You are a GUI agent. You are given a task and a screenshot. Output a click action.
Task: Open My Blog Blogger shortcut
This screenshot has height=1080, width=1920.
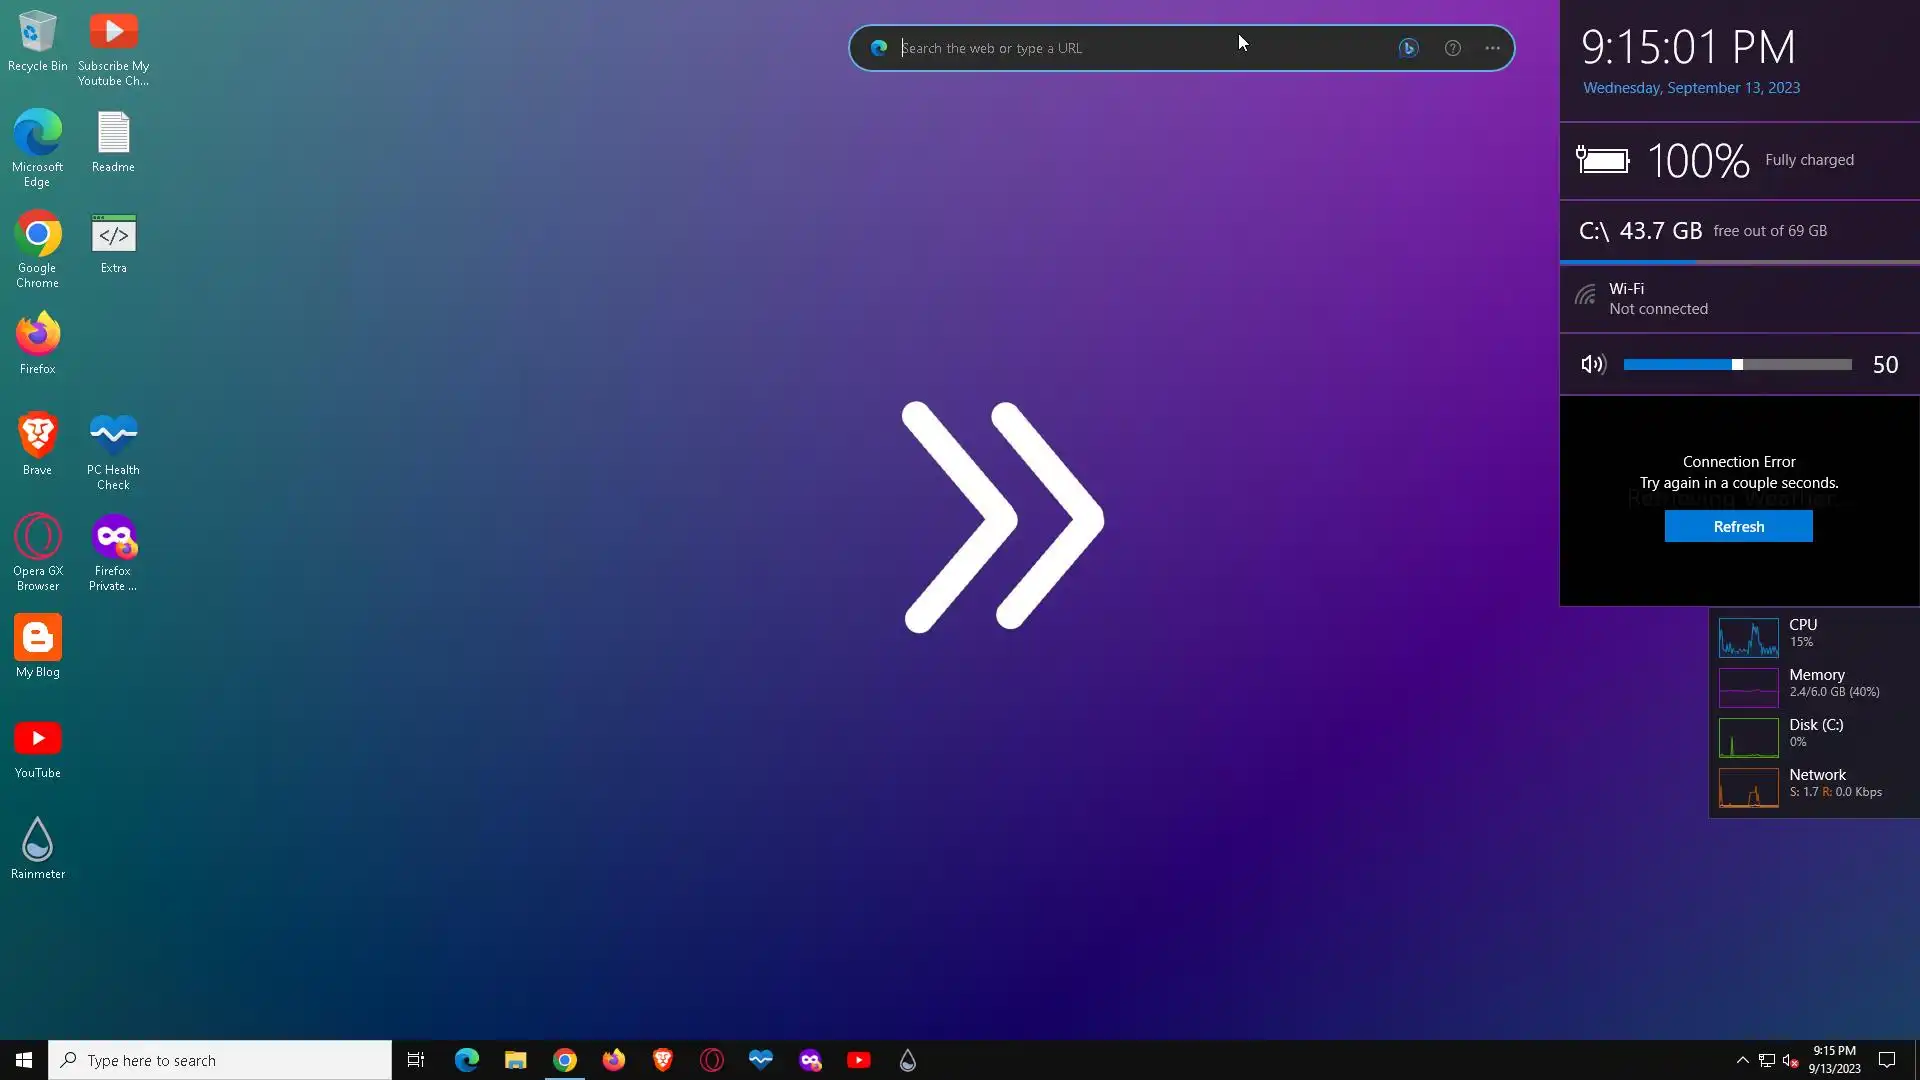pos(38,638)
